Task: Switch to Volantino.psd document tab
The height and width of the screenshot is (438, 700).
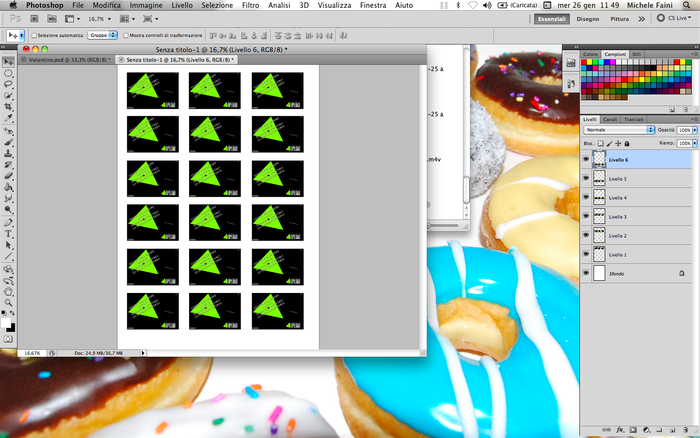Action: (x=67, y=60)
